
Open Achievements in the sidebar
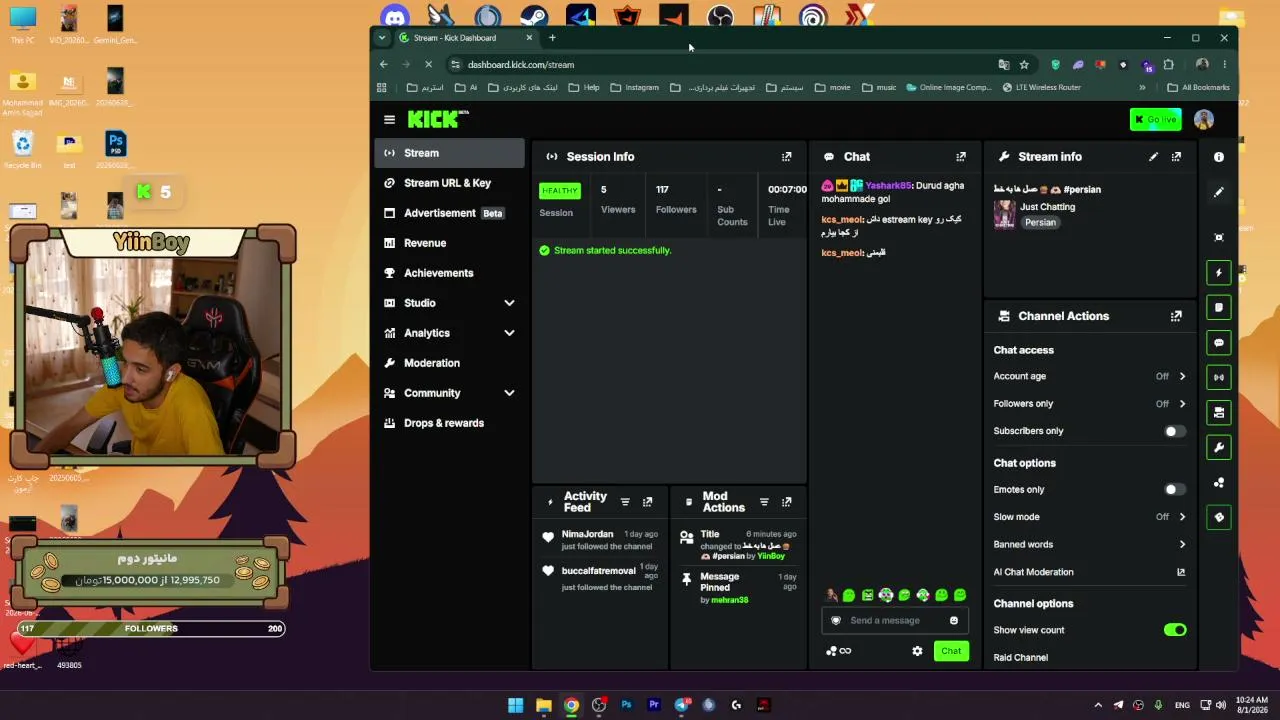[450, 273]
